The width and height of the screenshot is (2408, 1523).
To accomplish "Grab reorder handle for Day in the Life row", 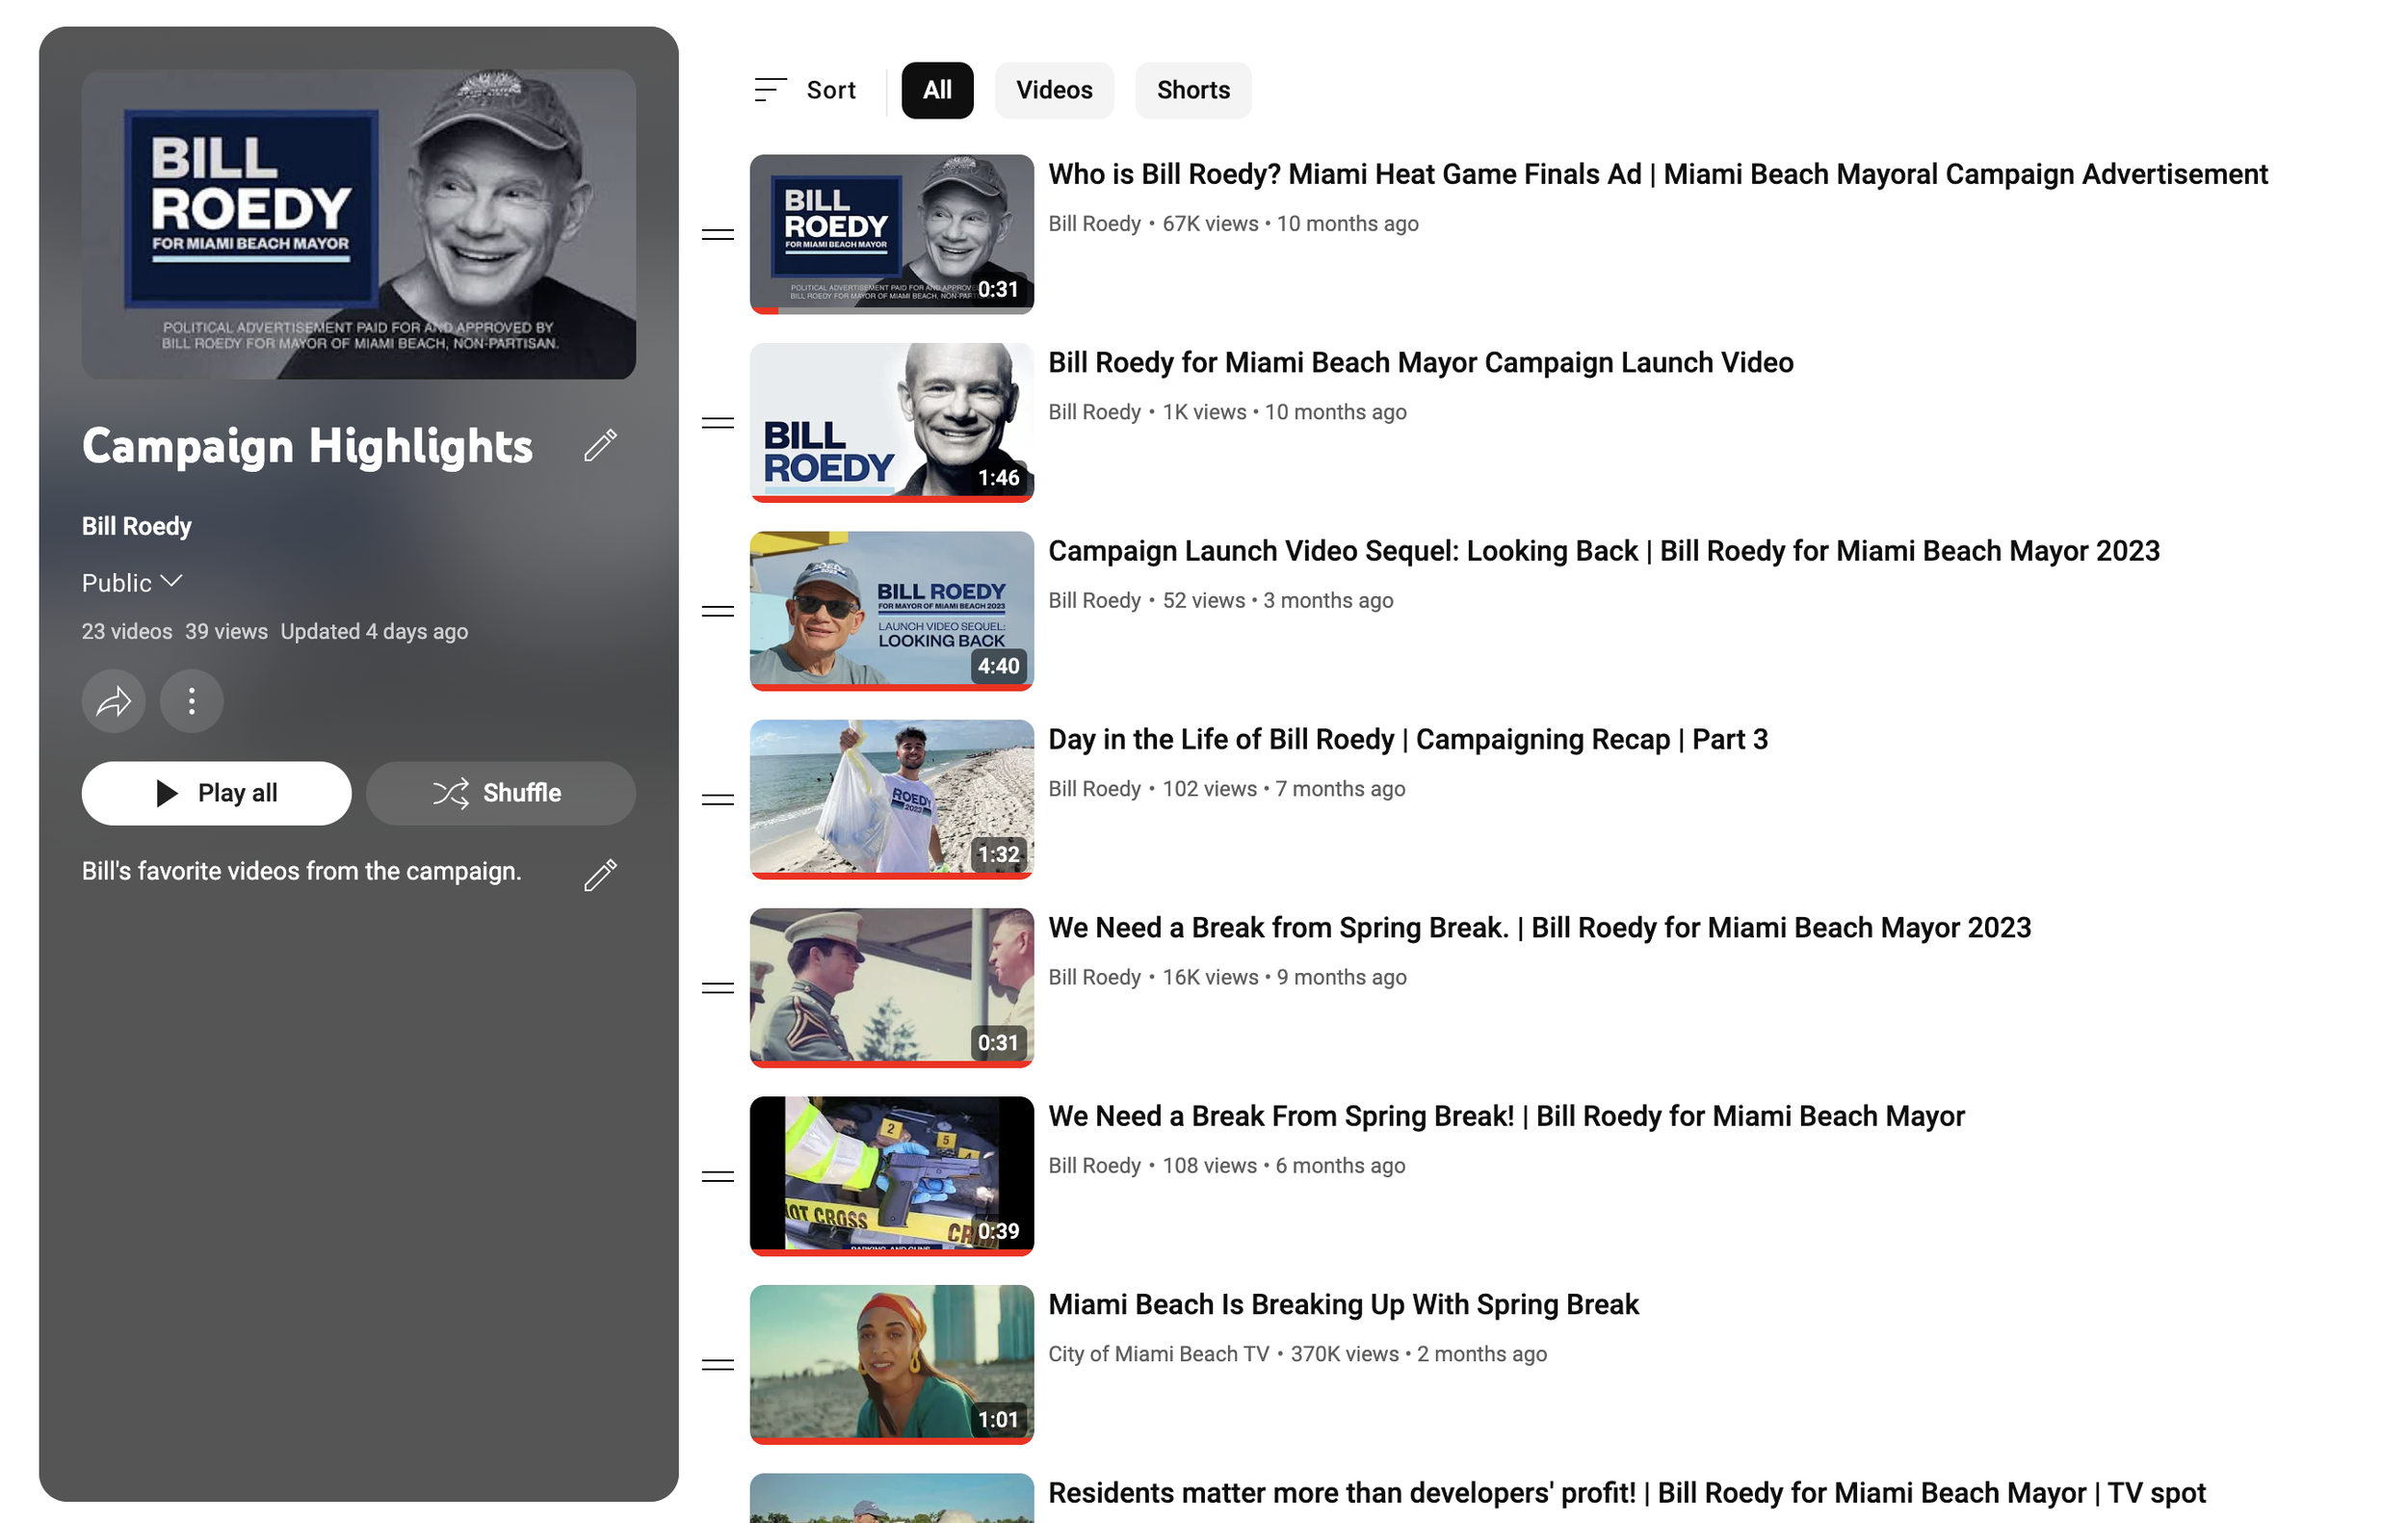I will pyautogui.click(x=717, y=799).
